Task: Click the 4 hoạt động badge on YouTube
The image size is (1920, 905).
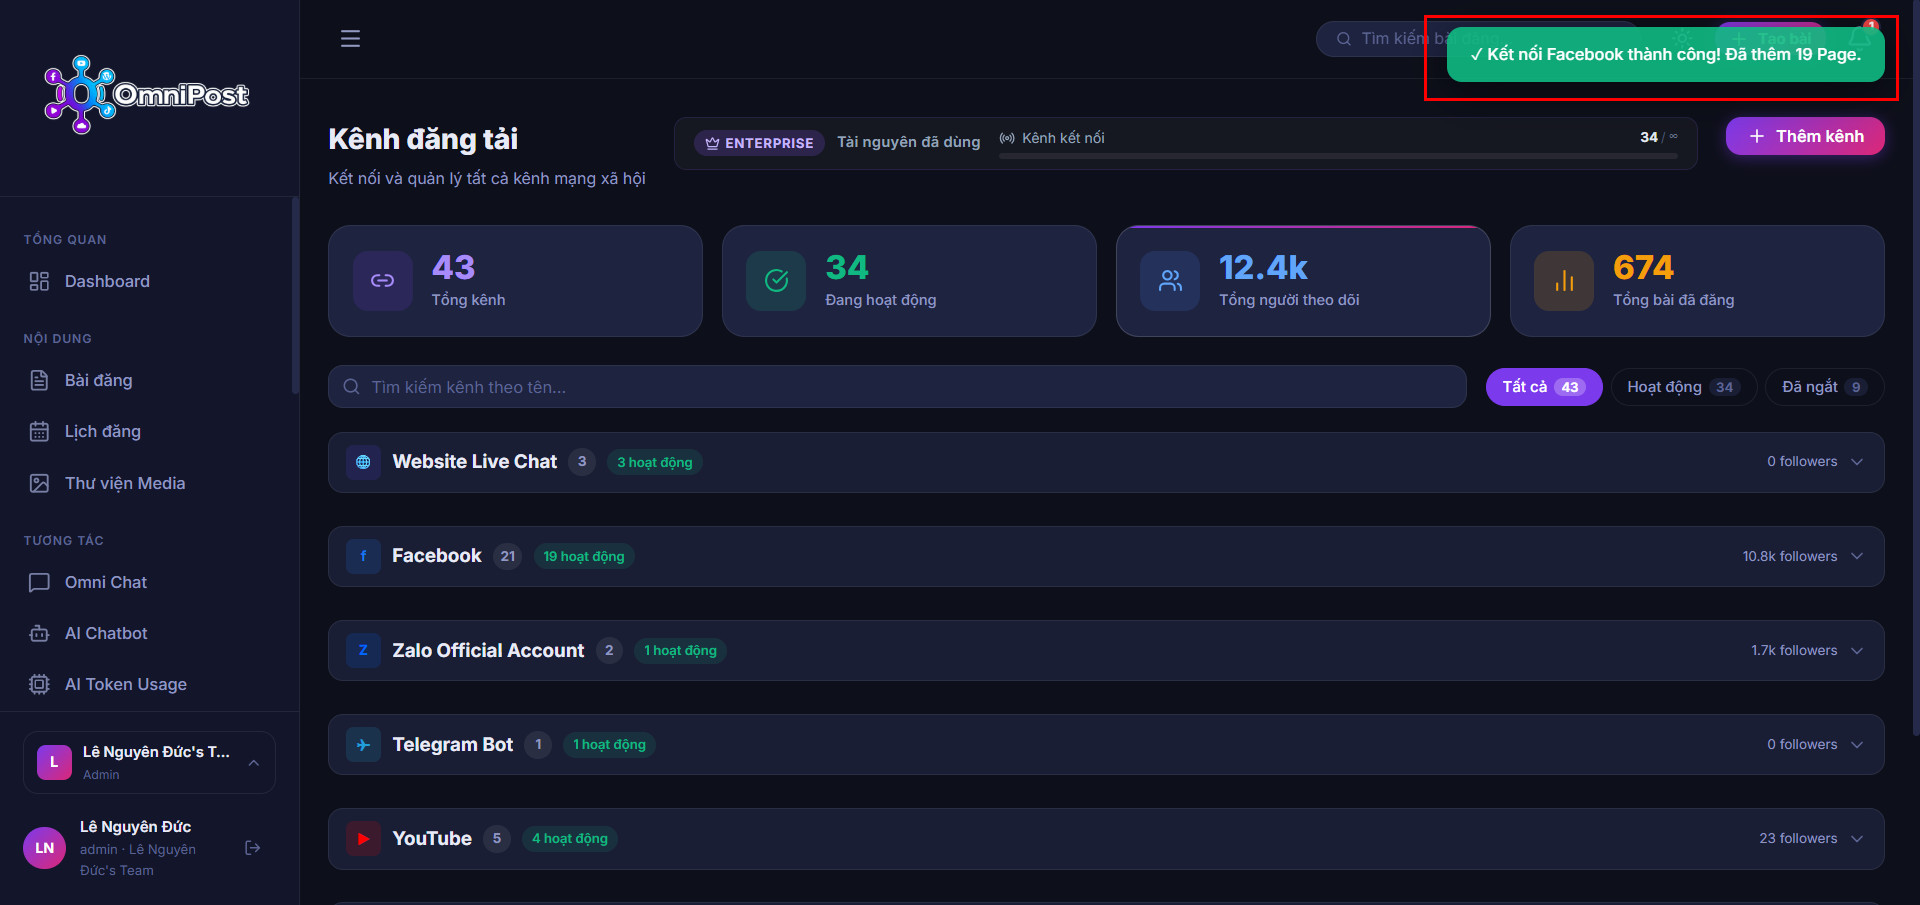Action: [570, 839]
